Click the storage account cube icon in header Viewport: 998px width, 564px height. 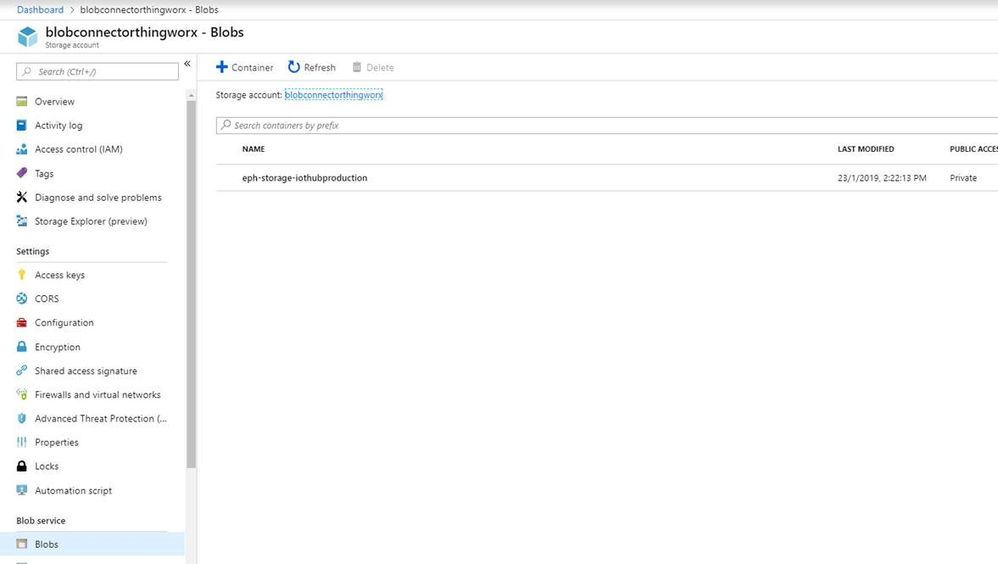(x=27, y=37)
